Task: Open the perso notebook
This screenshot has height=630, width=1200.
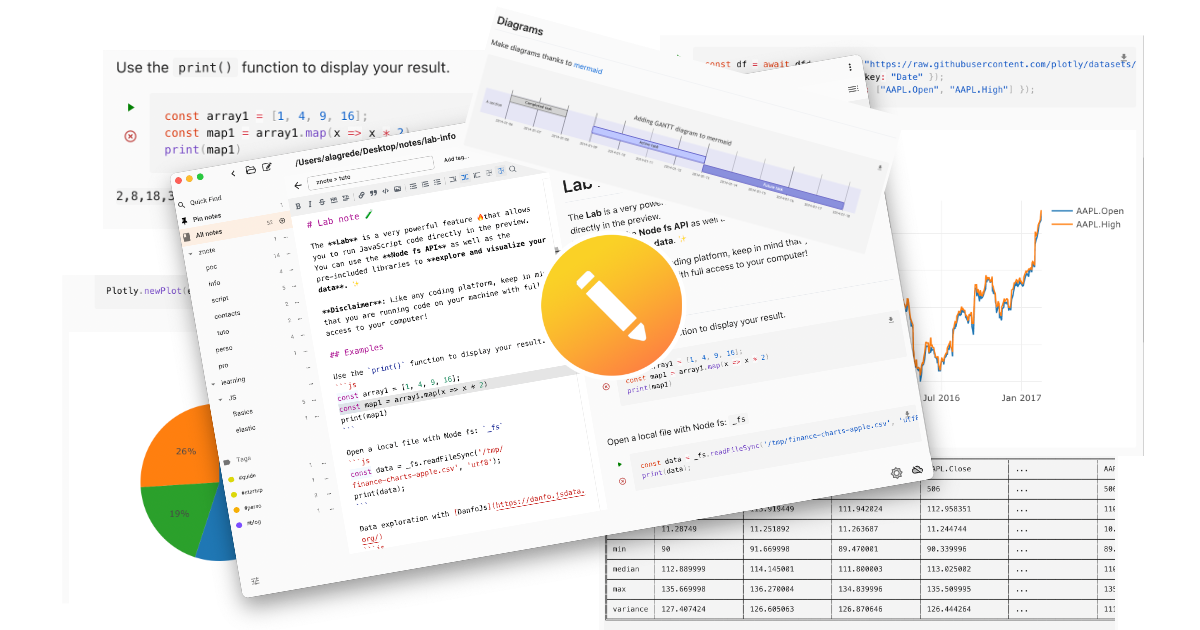Action: pos(224,349)
